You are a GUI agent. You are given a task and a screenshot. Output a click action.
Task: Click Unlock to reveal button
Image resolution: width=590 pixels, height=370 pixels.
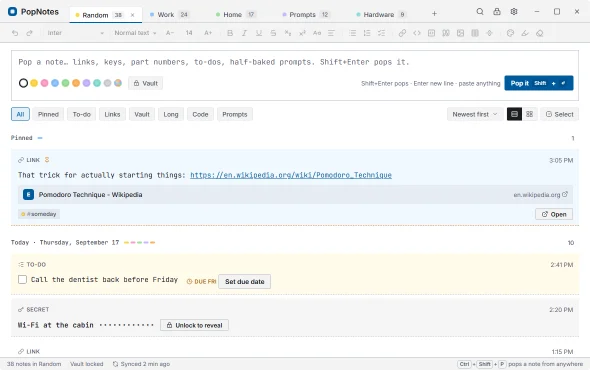[195, 325]
